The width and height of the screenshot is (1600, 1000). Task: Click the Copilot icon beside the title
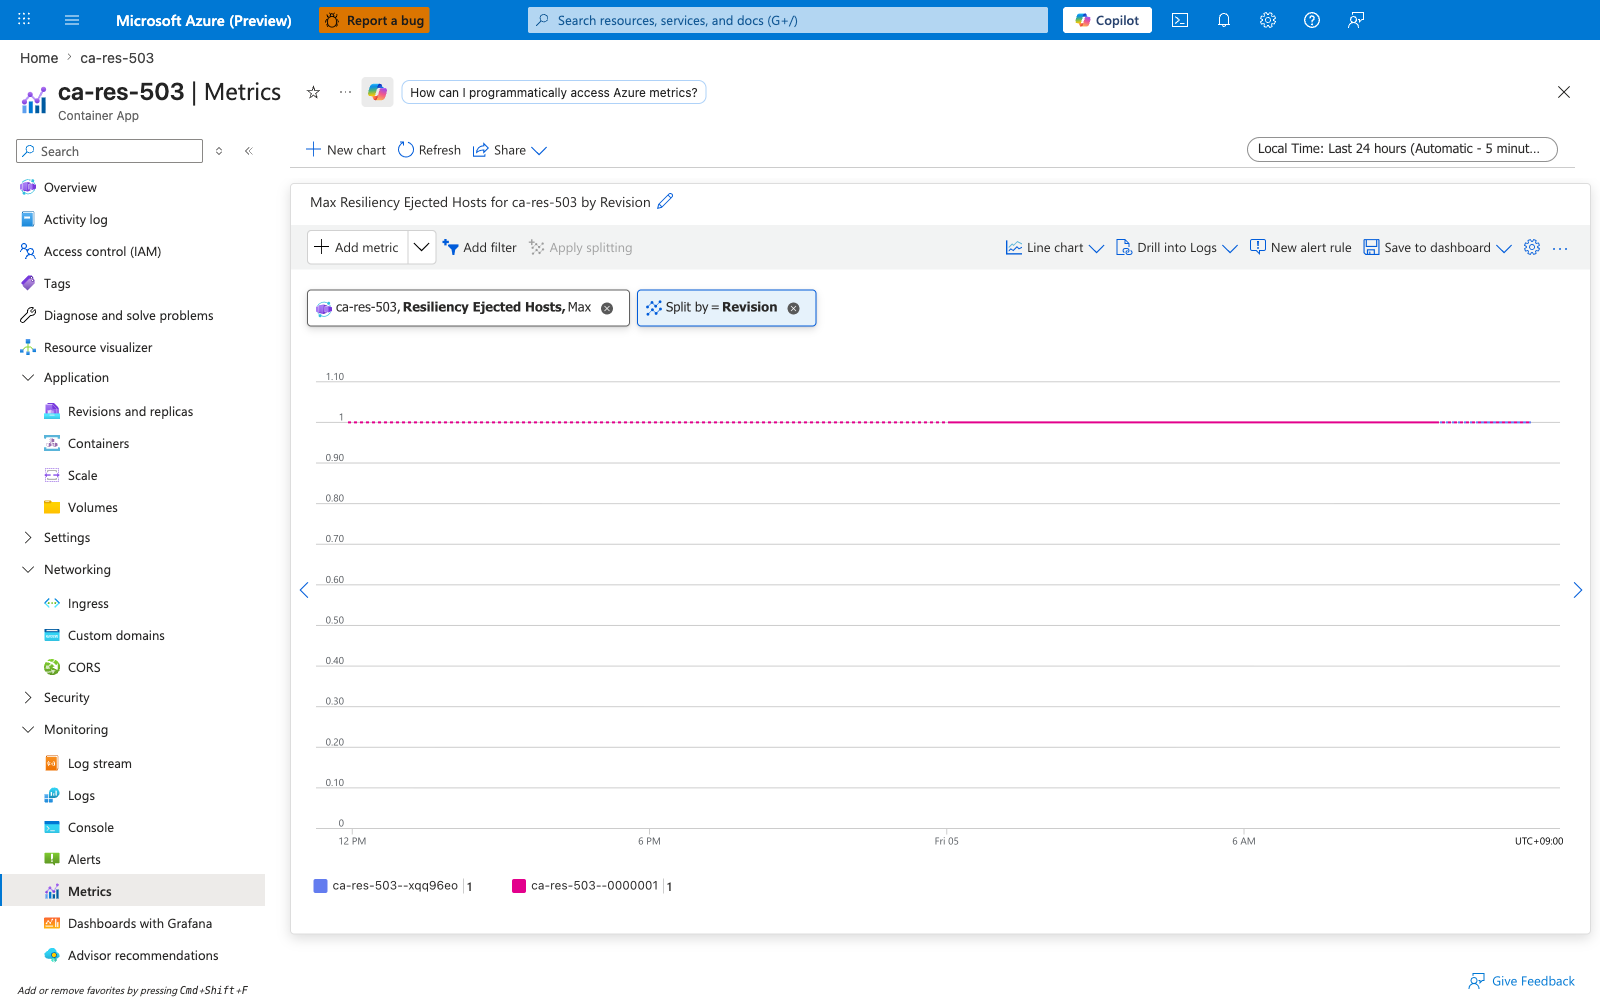tap(377, 92)
